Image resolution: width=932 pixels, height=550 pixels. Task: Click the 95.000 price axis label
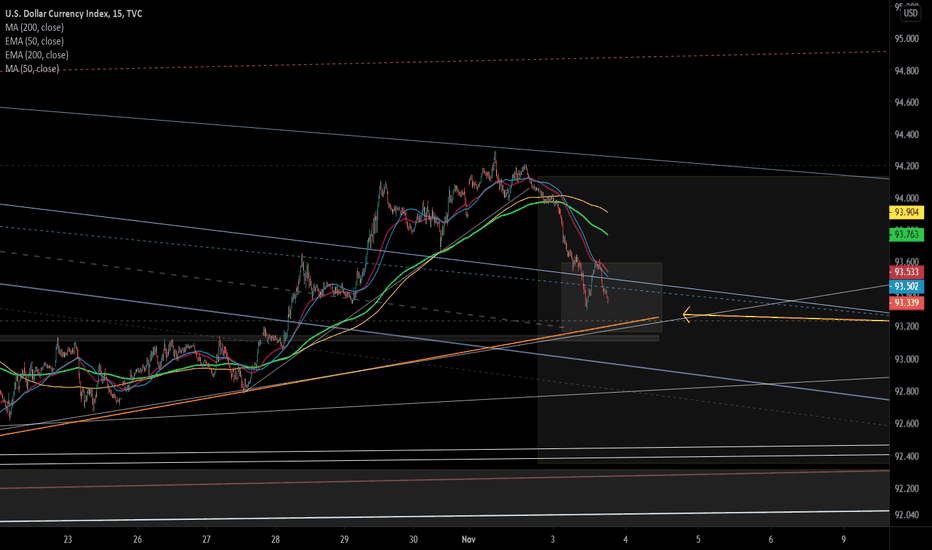coord(906,39)
